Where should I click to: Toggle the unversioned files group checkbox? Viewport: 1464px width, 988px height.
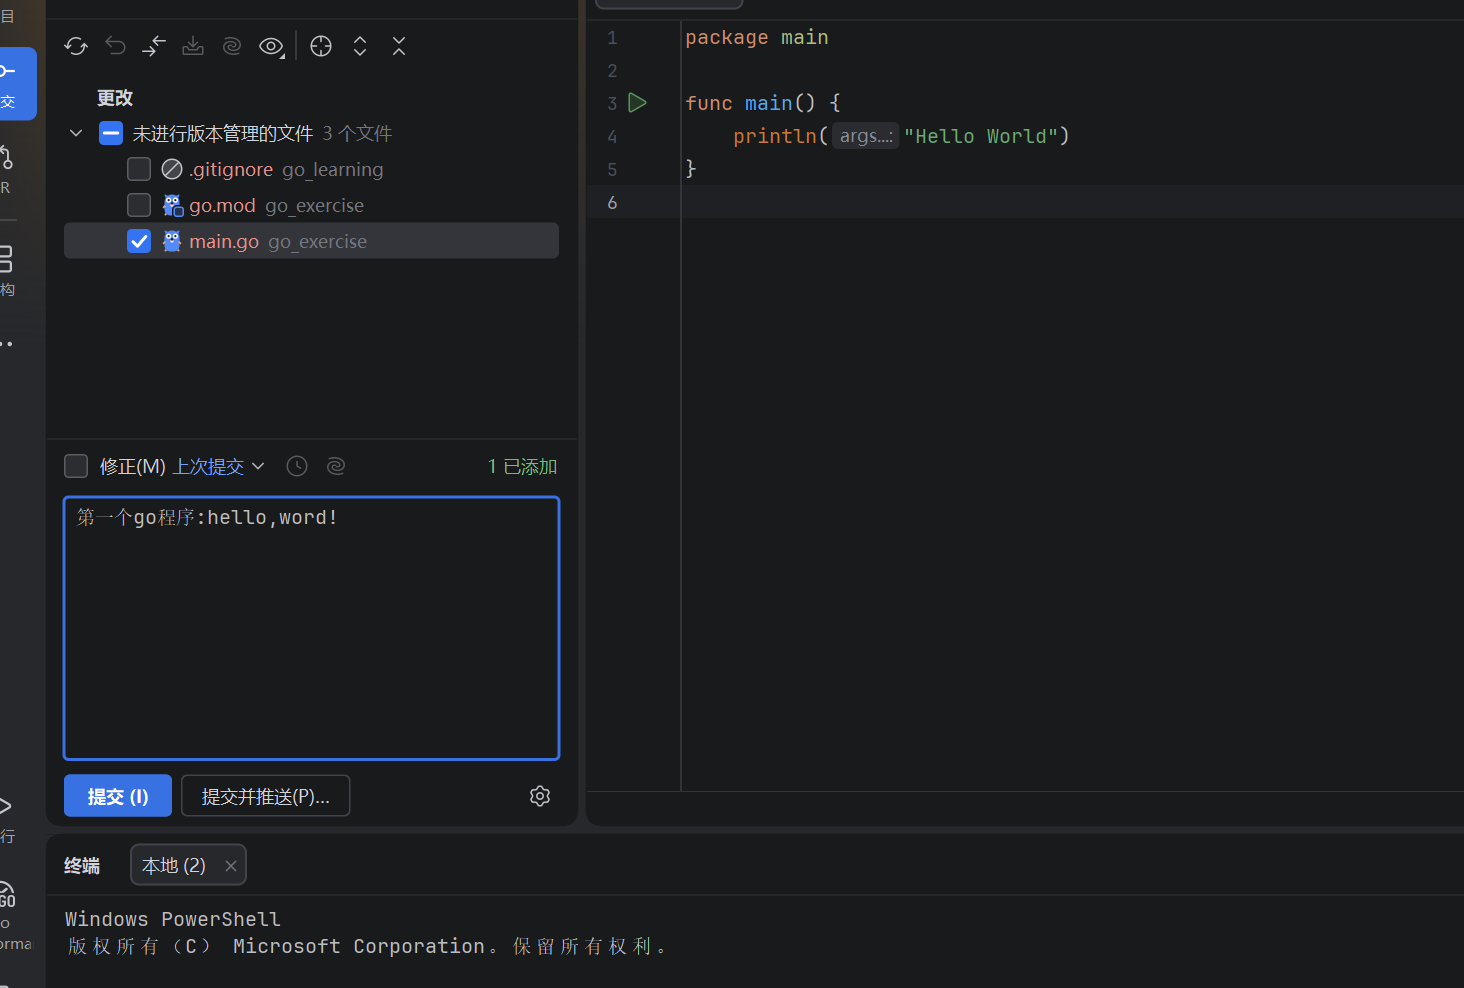point(111,133)
